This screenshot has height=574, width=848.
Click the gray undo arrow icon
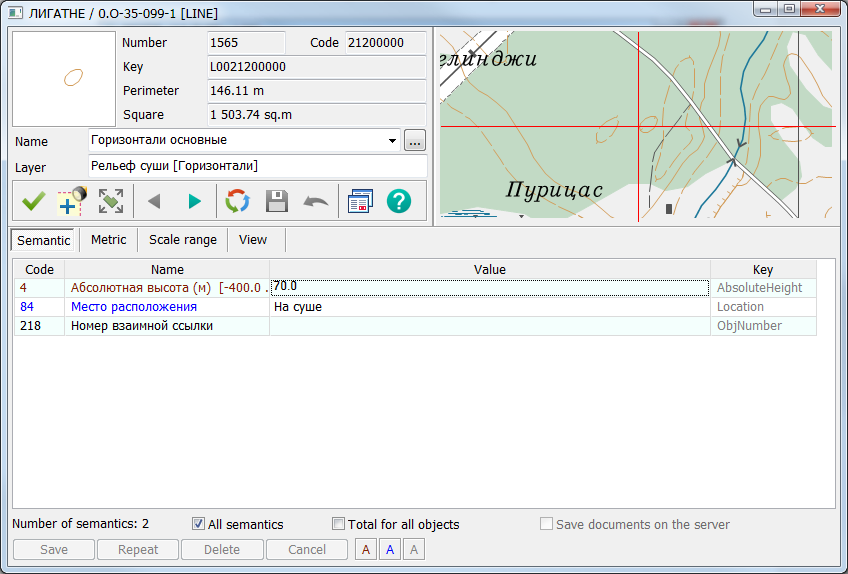(316, 201)
